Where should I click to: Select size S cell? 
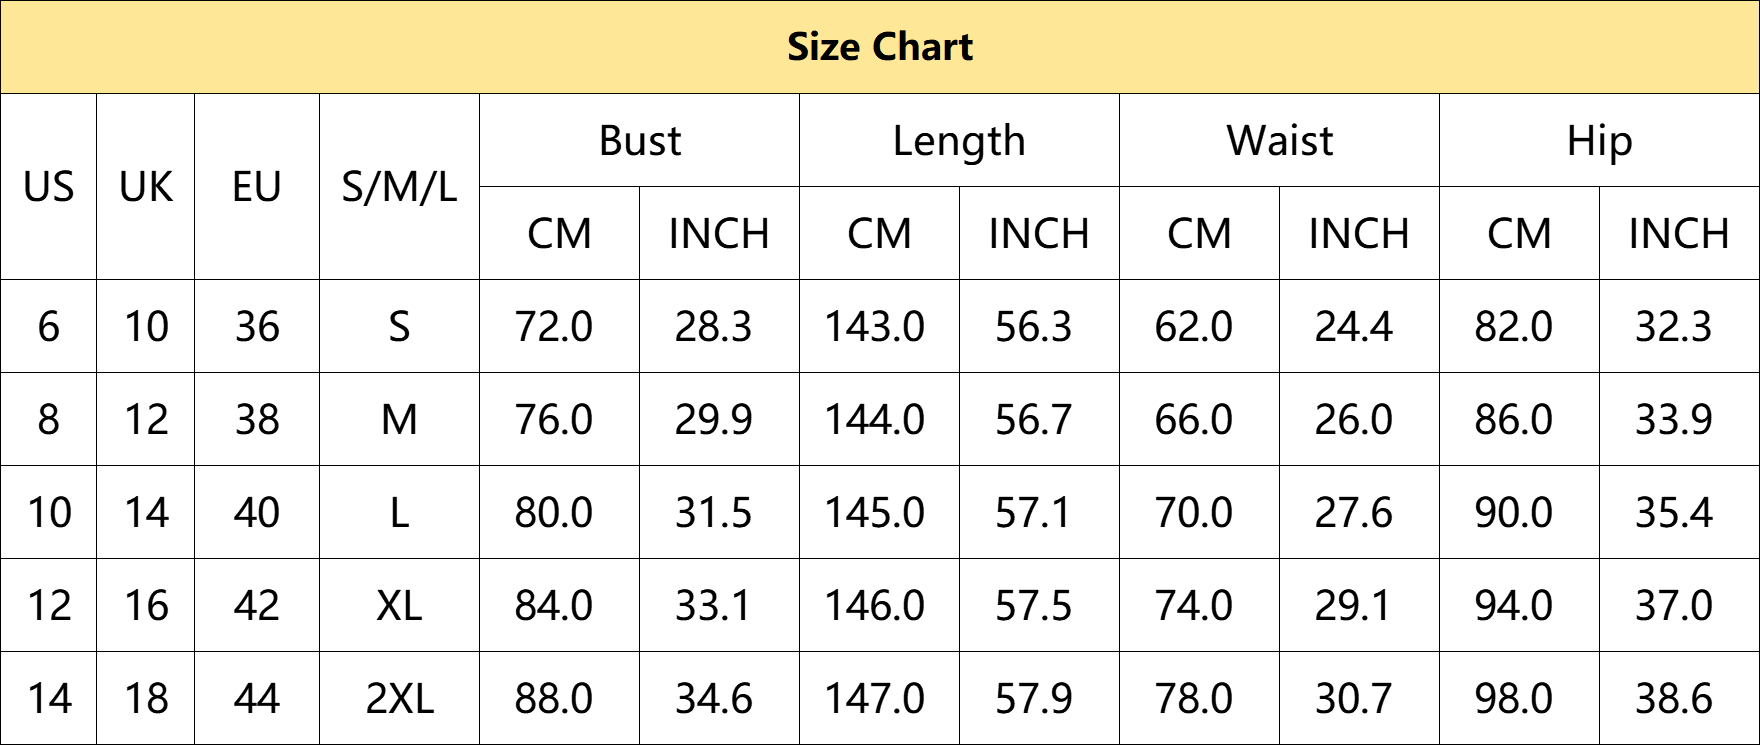coord(400,326)
